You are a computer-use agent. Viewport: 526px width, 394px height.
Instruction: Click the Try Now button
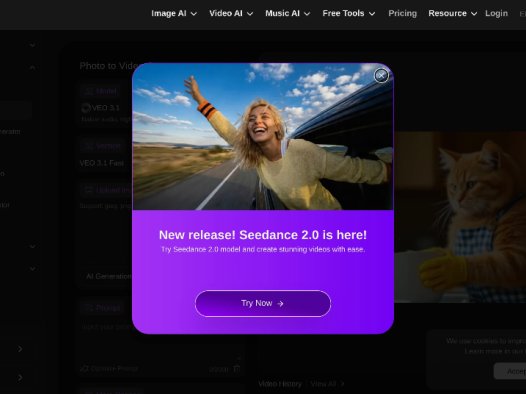coord(263,303)
